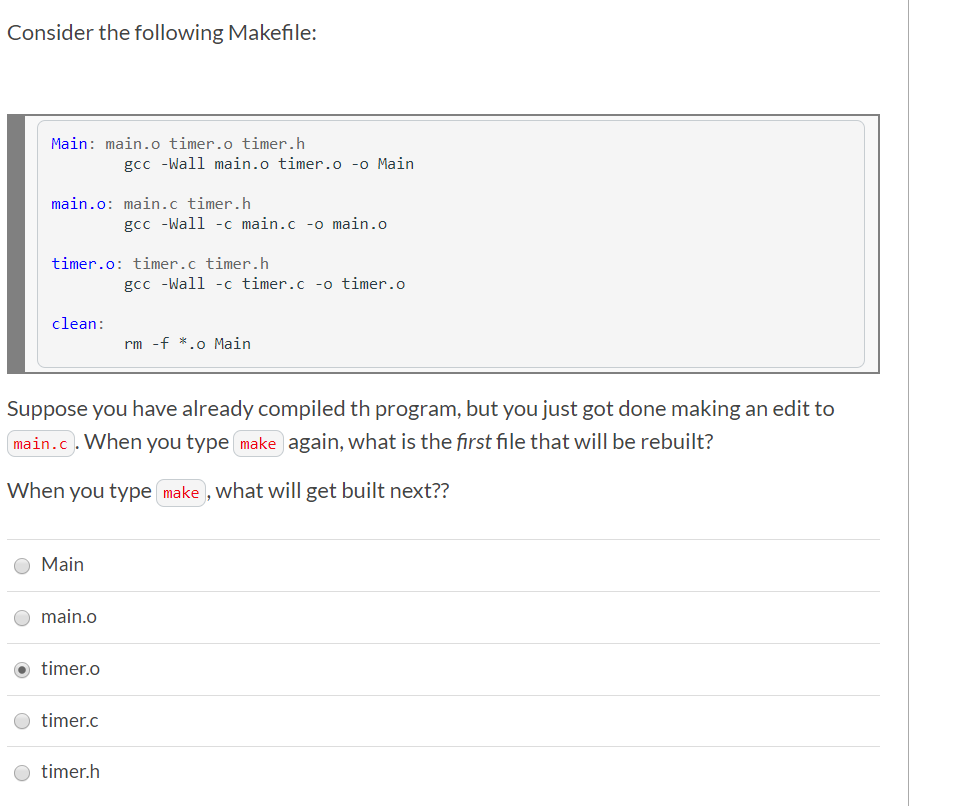Click the main.c inline code badge
This screenshot has height=806, width=954.
tap(40, 444)
